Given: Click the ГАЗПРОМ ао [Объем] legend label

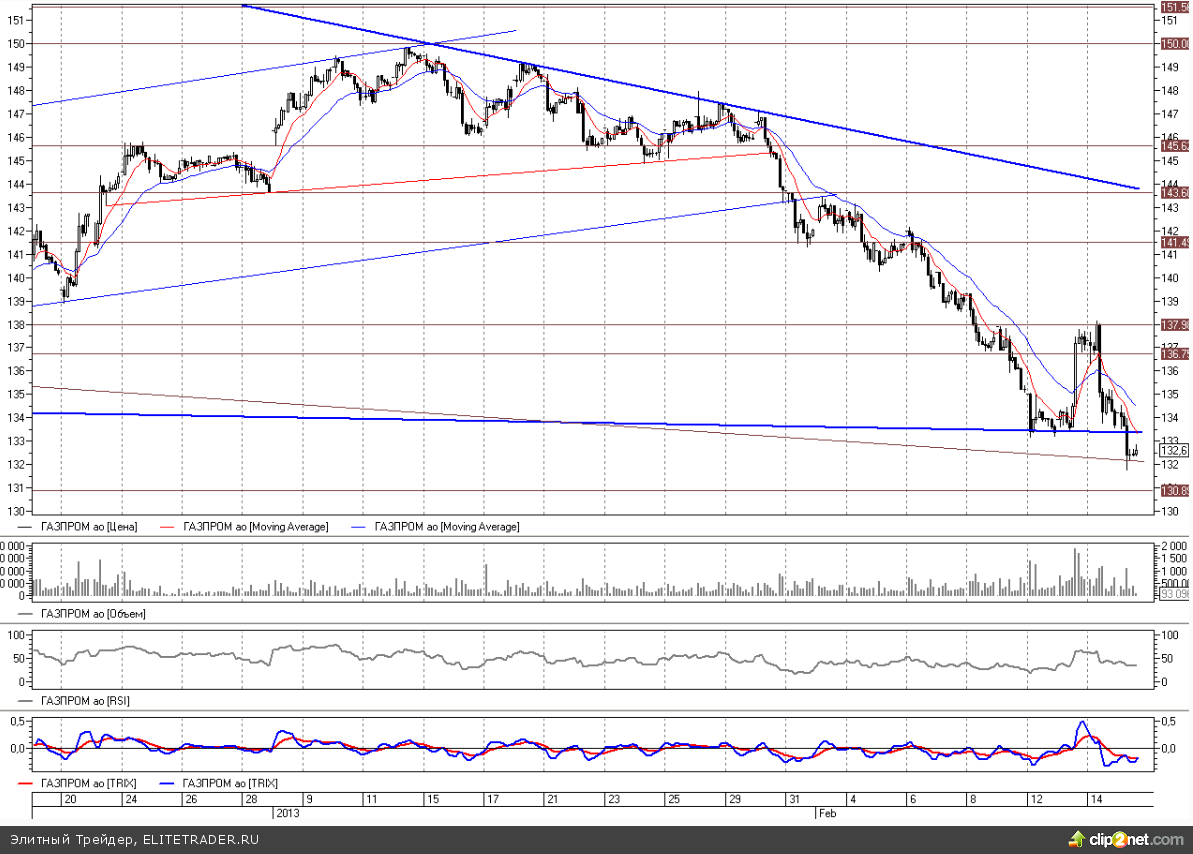Looking at the screenshot, I should coord(92,613).
